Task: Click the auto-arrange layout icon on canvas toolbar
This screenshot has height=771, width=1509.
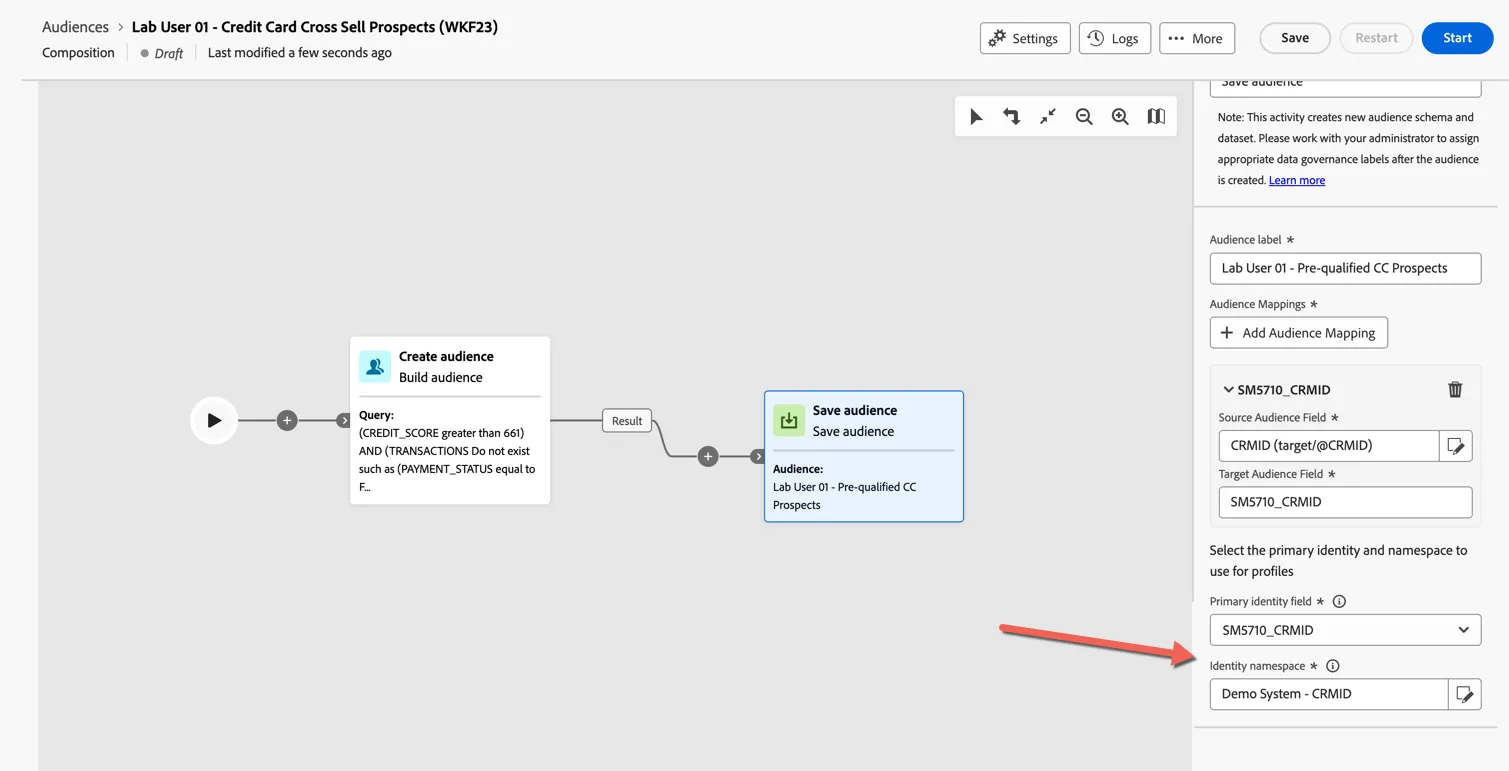Action: [1012, 117]
